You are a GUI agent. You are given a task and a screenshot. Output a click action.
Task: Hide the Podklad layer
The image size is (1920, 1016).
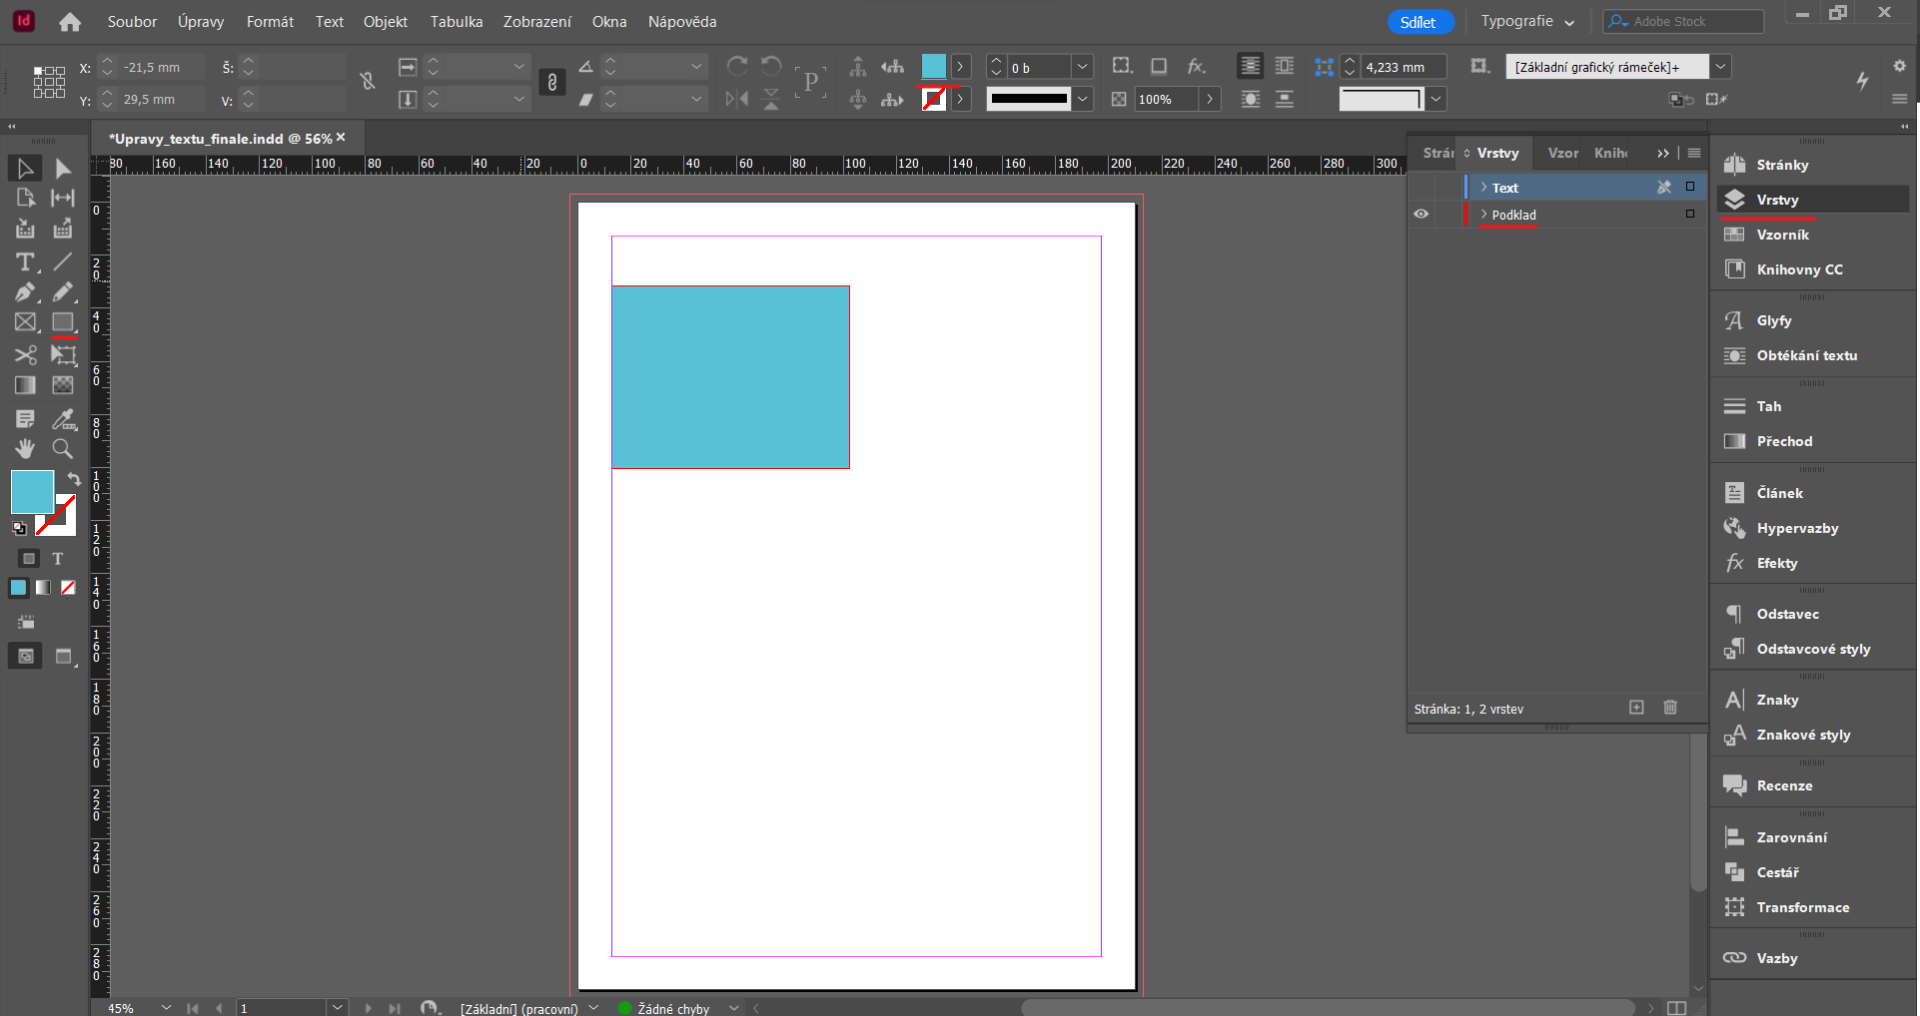[x=1421, y=214]
